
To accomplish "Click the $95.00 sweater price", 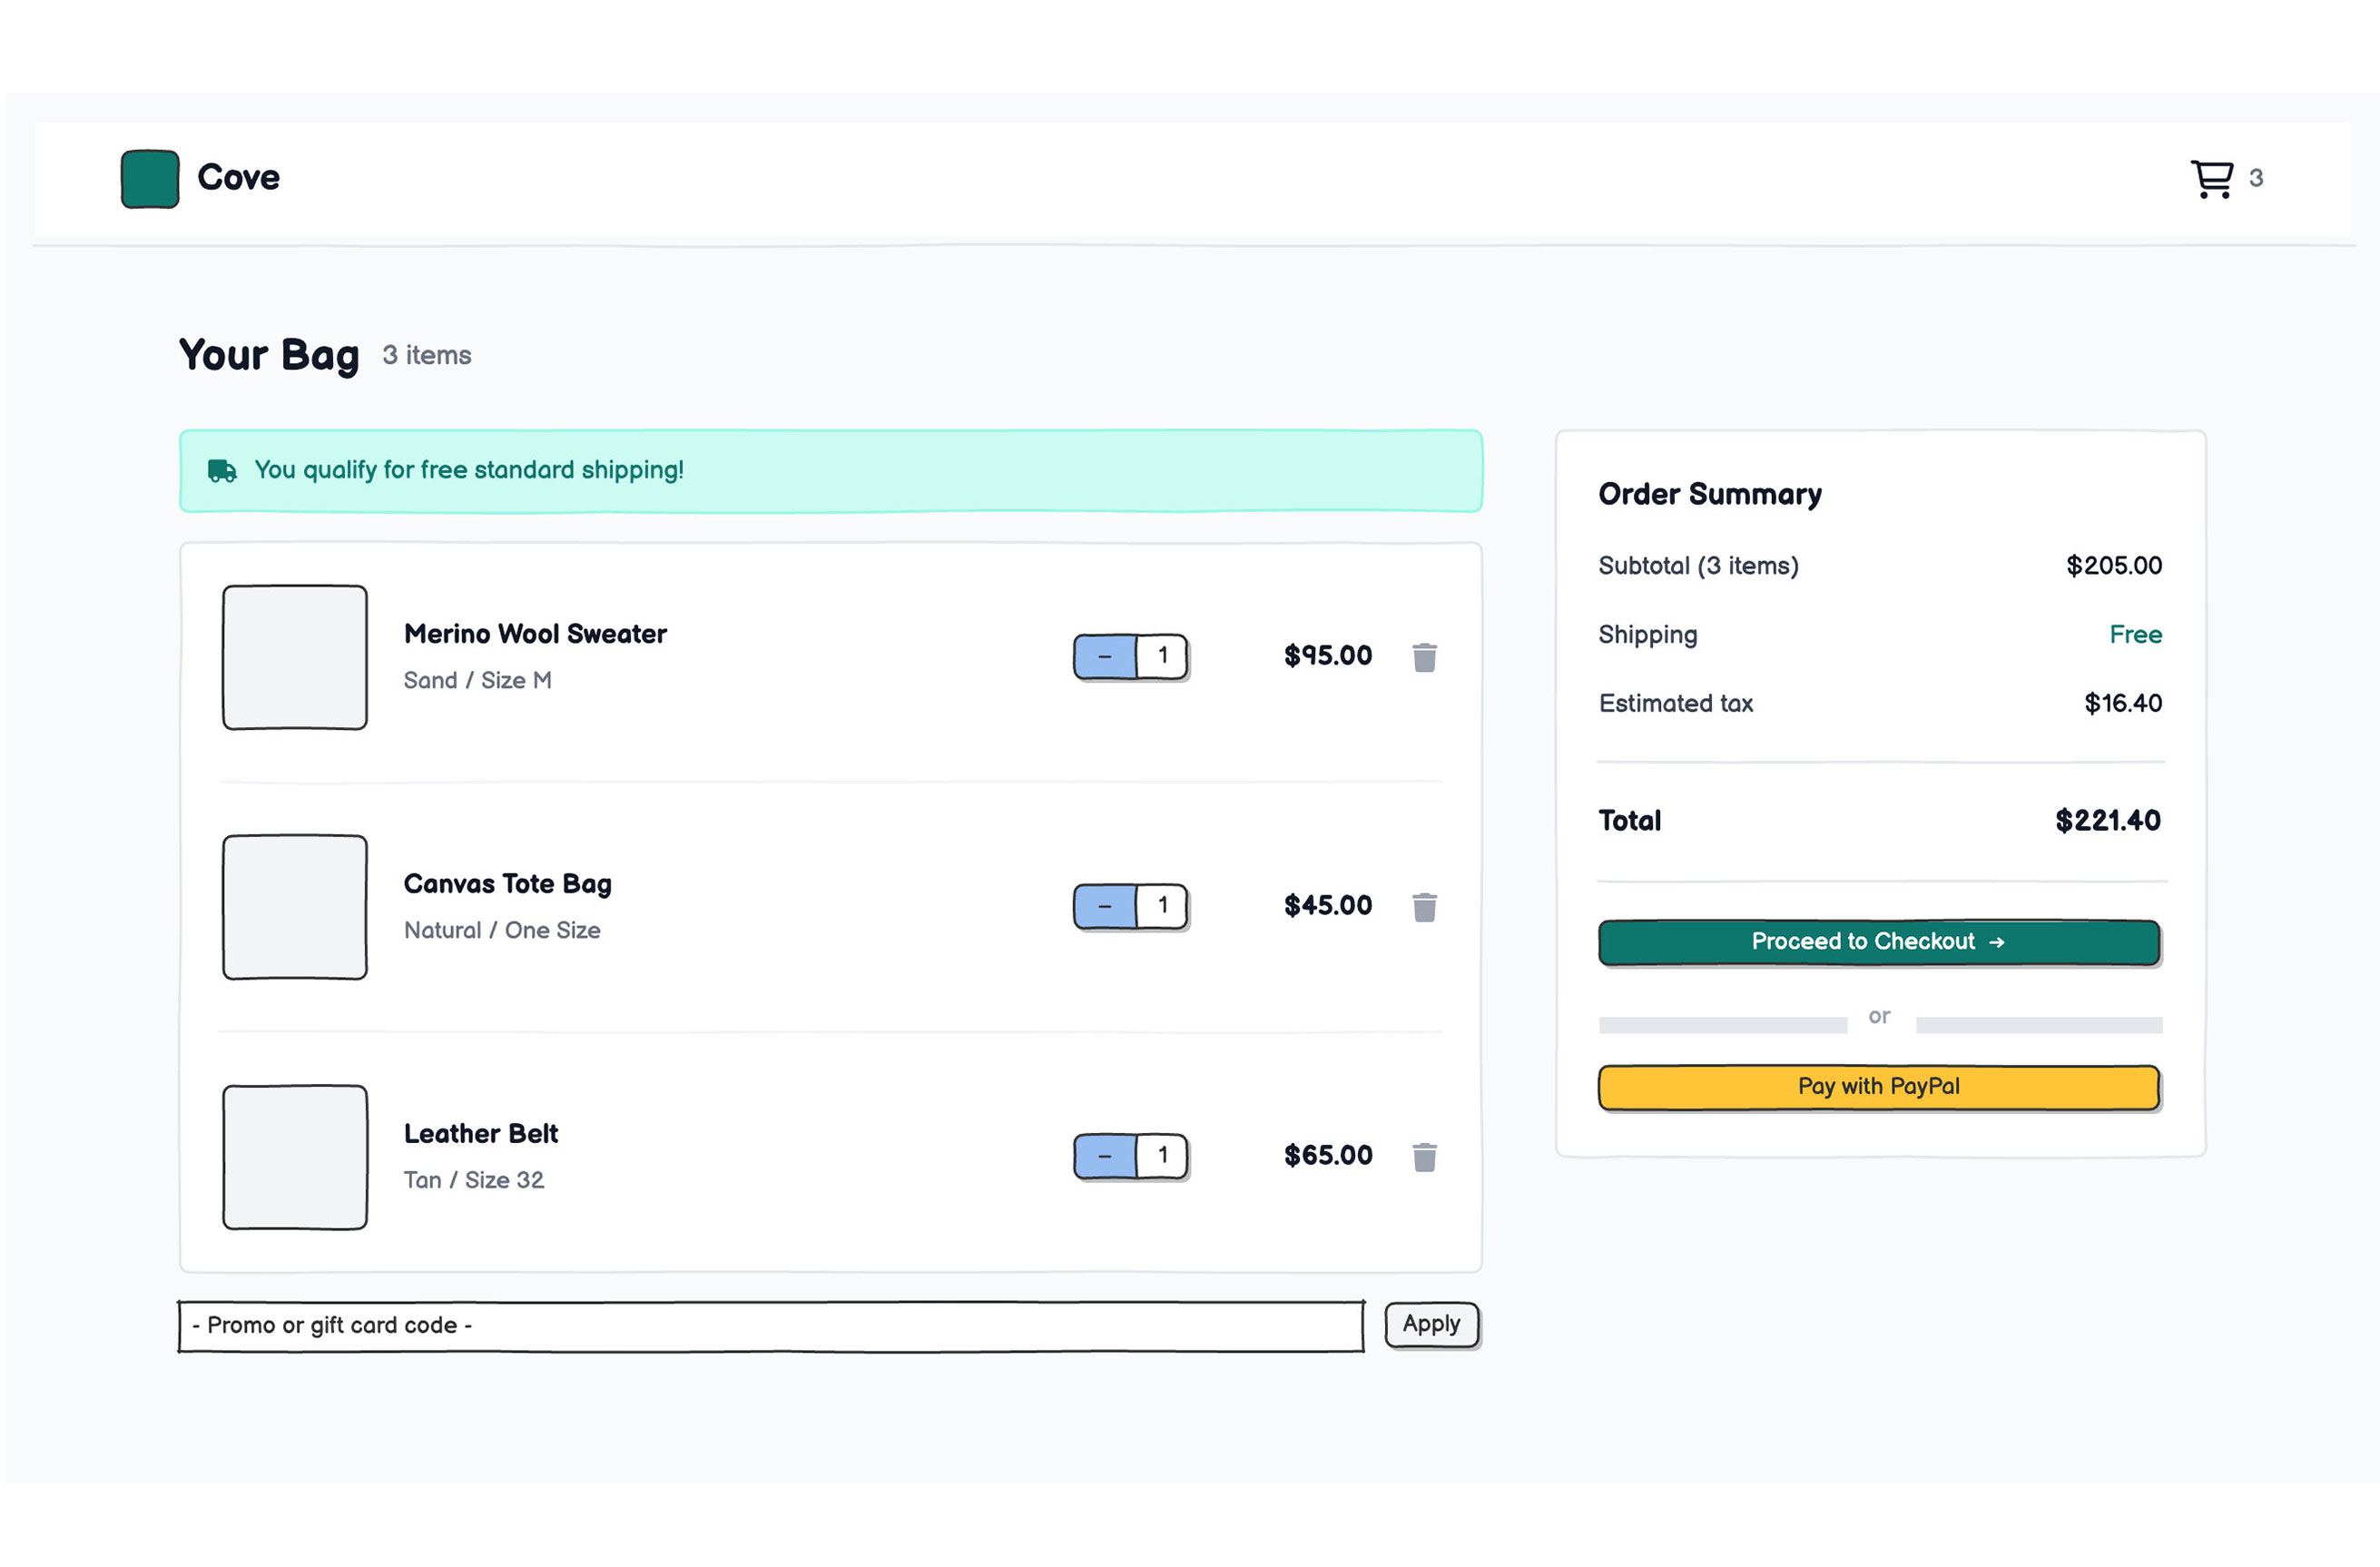I will (x=1328, y=656).
